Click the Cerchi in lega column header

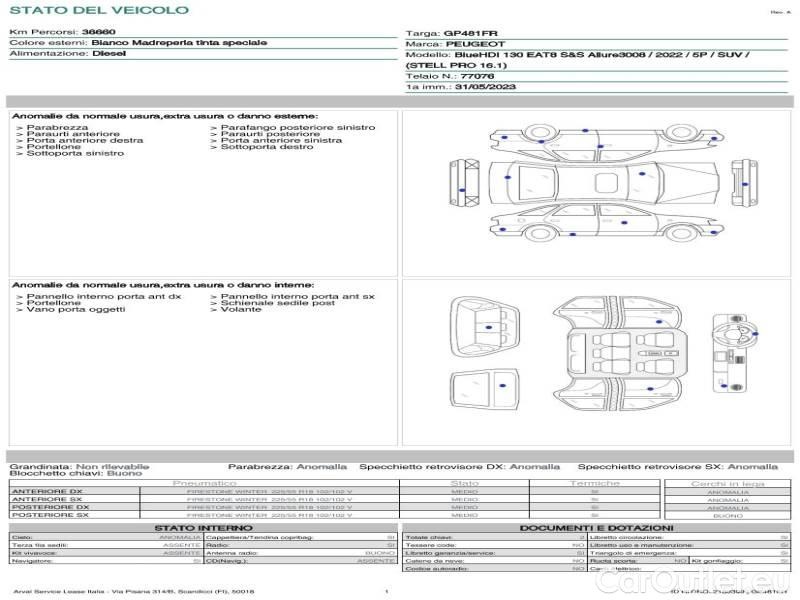[727, 483]
